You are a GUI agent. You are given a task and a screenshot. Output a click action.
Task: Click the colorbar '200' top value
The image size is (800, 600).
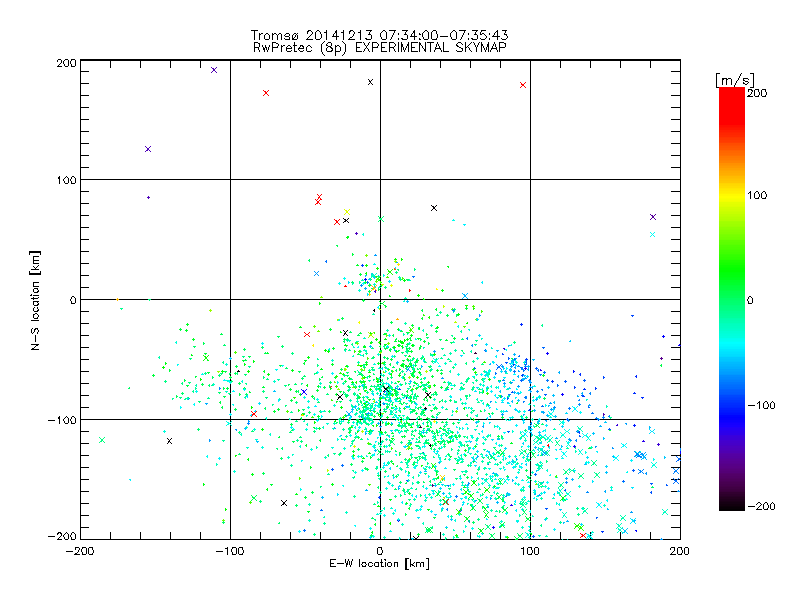click(x=757, y=93)
